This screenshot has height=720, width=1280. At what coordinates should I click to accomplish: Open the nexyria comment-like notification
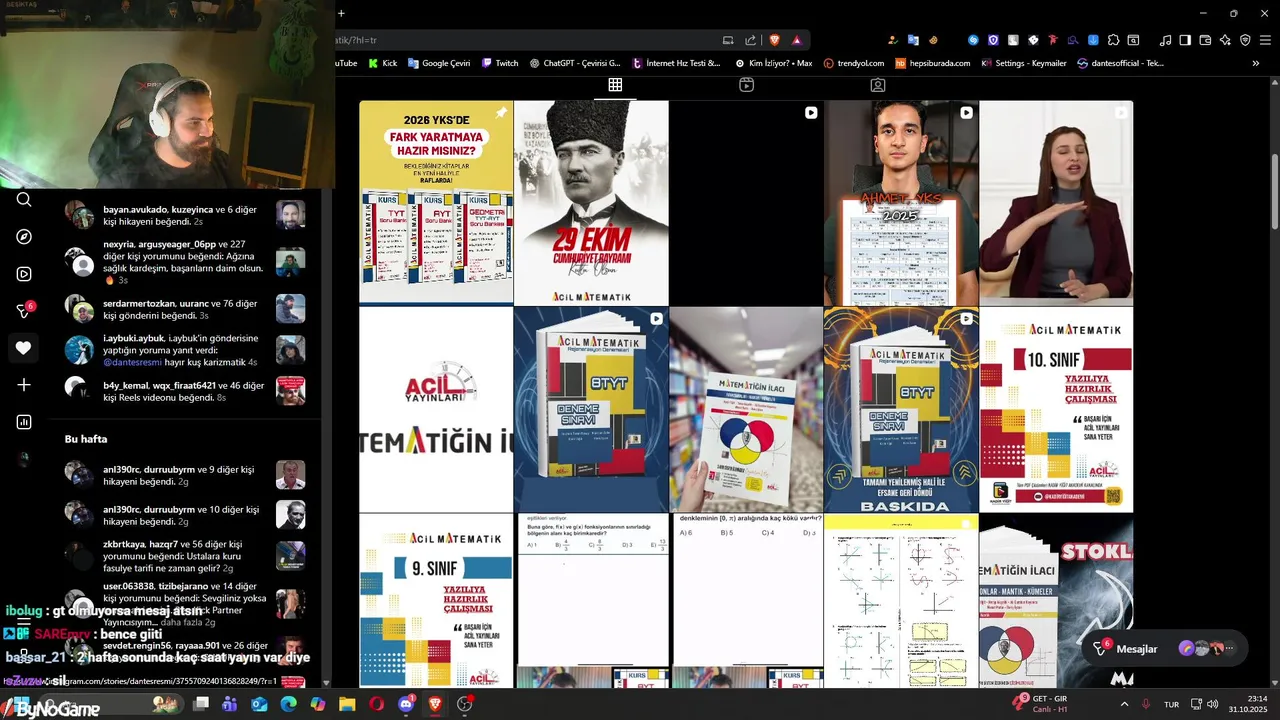[185, 262]
